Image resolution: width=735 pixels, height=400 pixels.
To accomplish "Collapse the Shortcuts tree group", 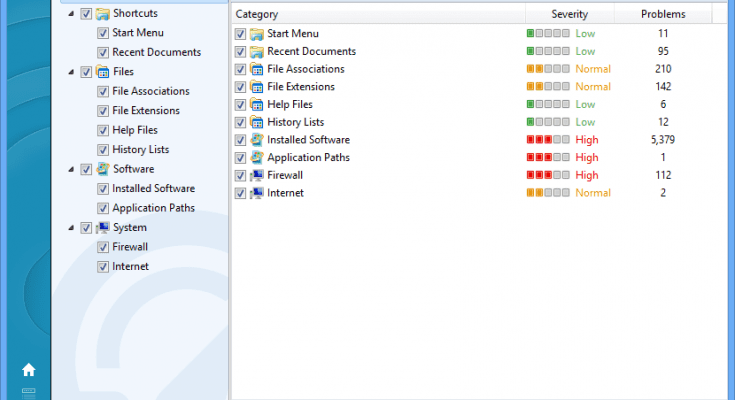I will click(69, 14).
